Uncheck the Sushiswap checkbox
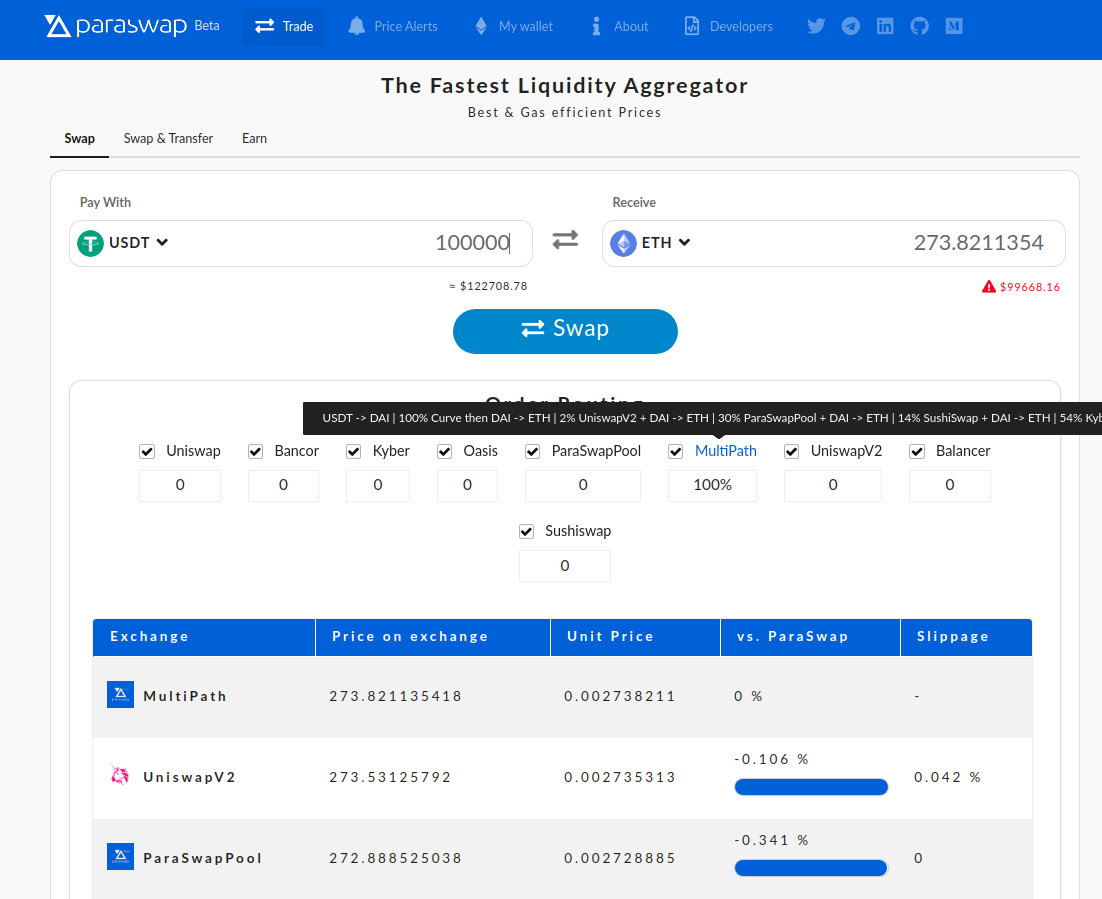Image resolution: width=1102 pixels, height=899 pixels. [x=526, y=531]
